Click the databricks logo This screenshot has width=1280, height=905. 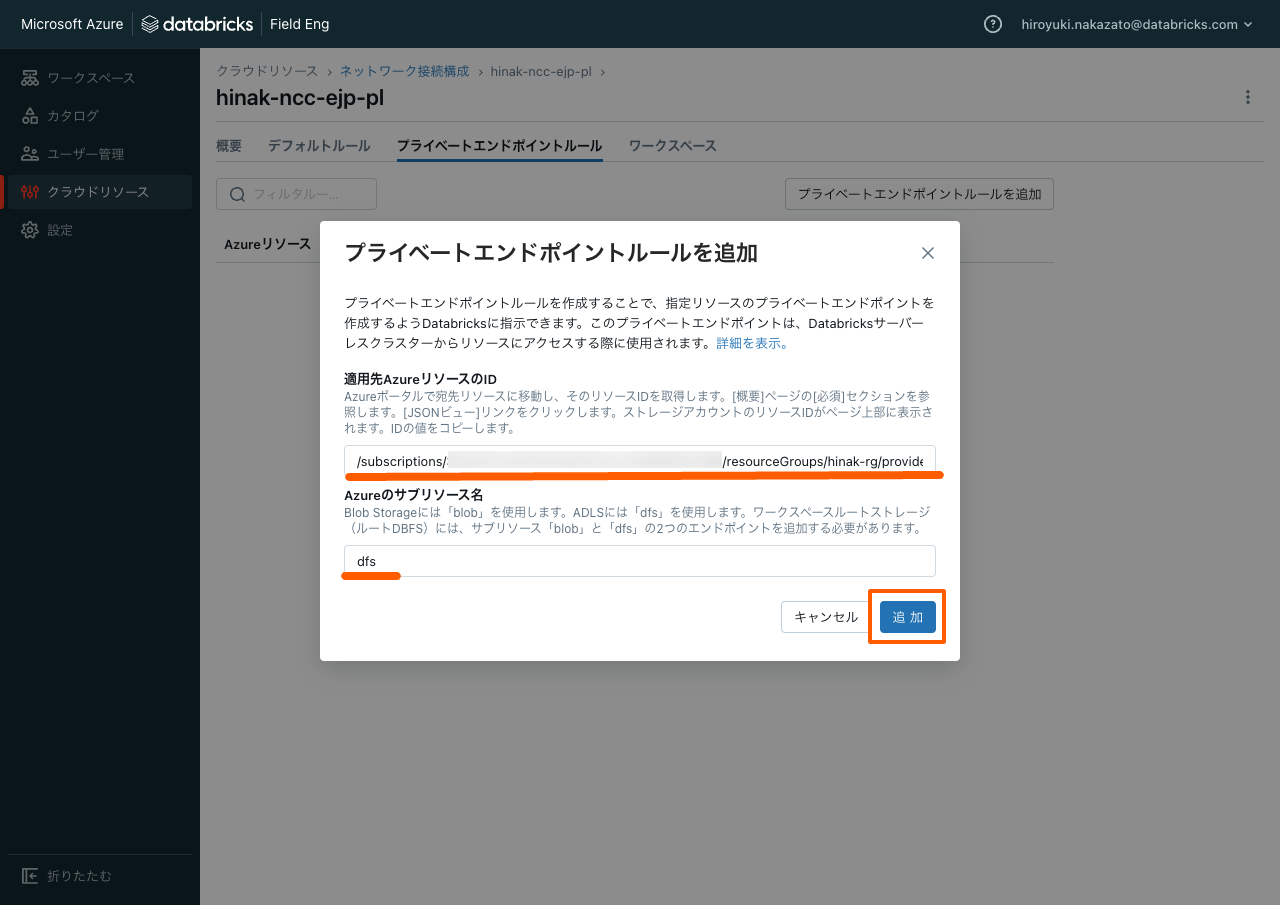pos(197,24)
